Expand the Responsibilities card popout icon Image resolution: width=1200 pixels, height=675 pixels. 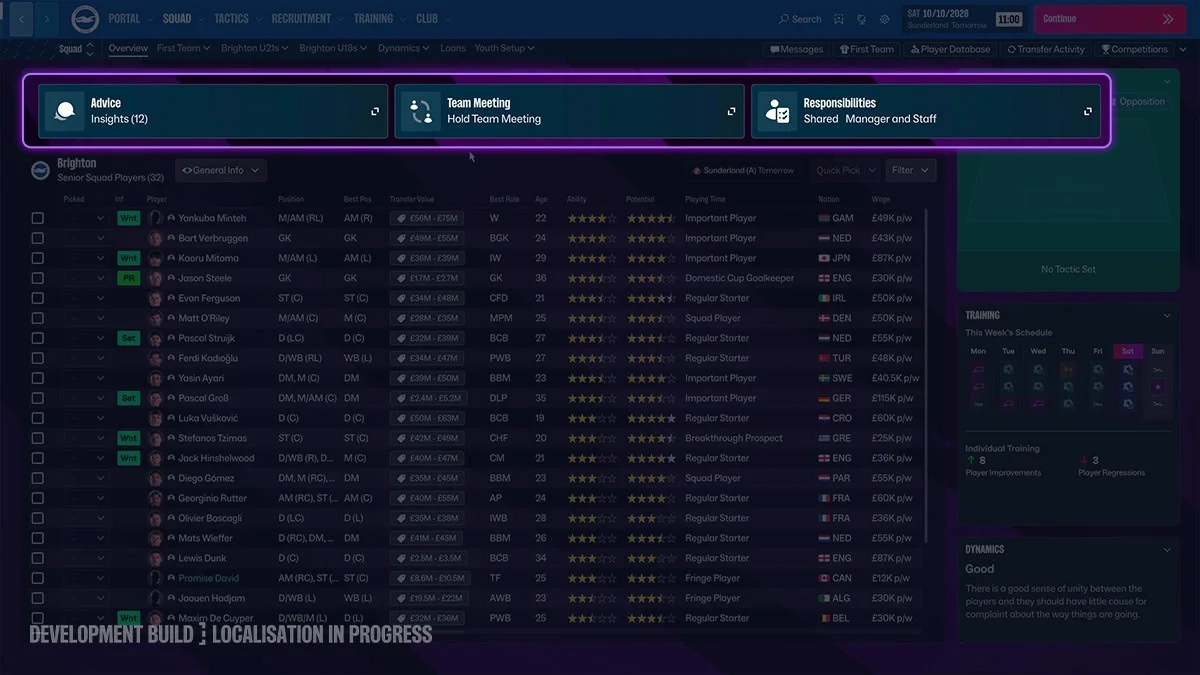coord(1087,111)
